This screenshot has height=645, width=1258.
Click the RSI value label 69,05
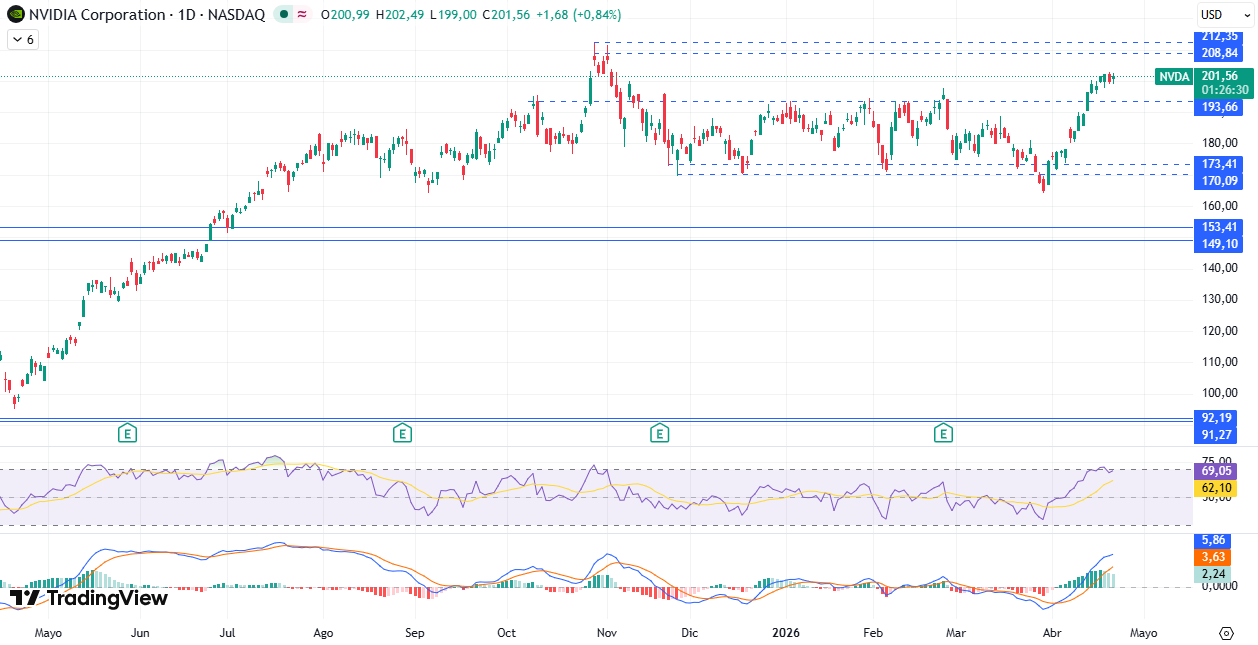(1214, 470)
